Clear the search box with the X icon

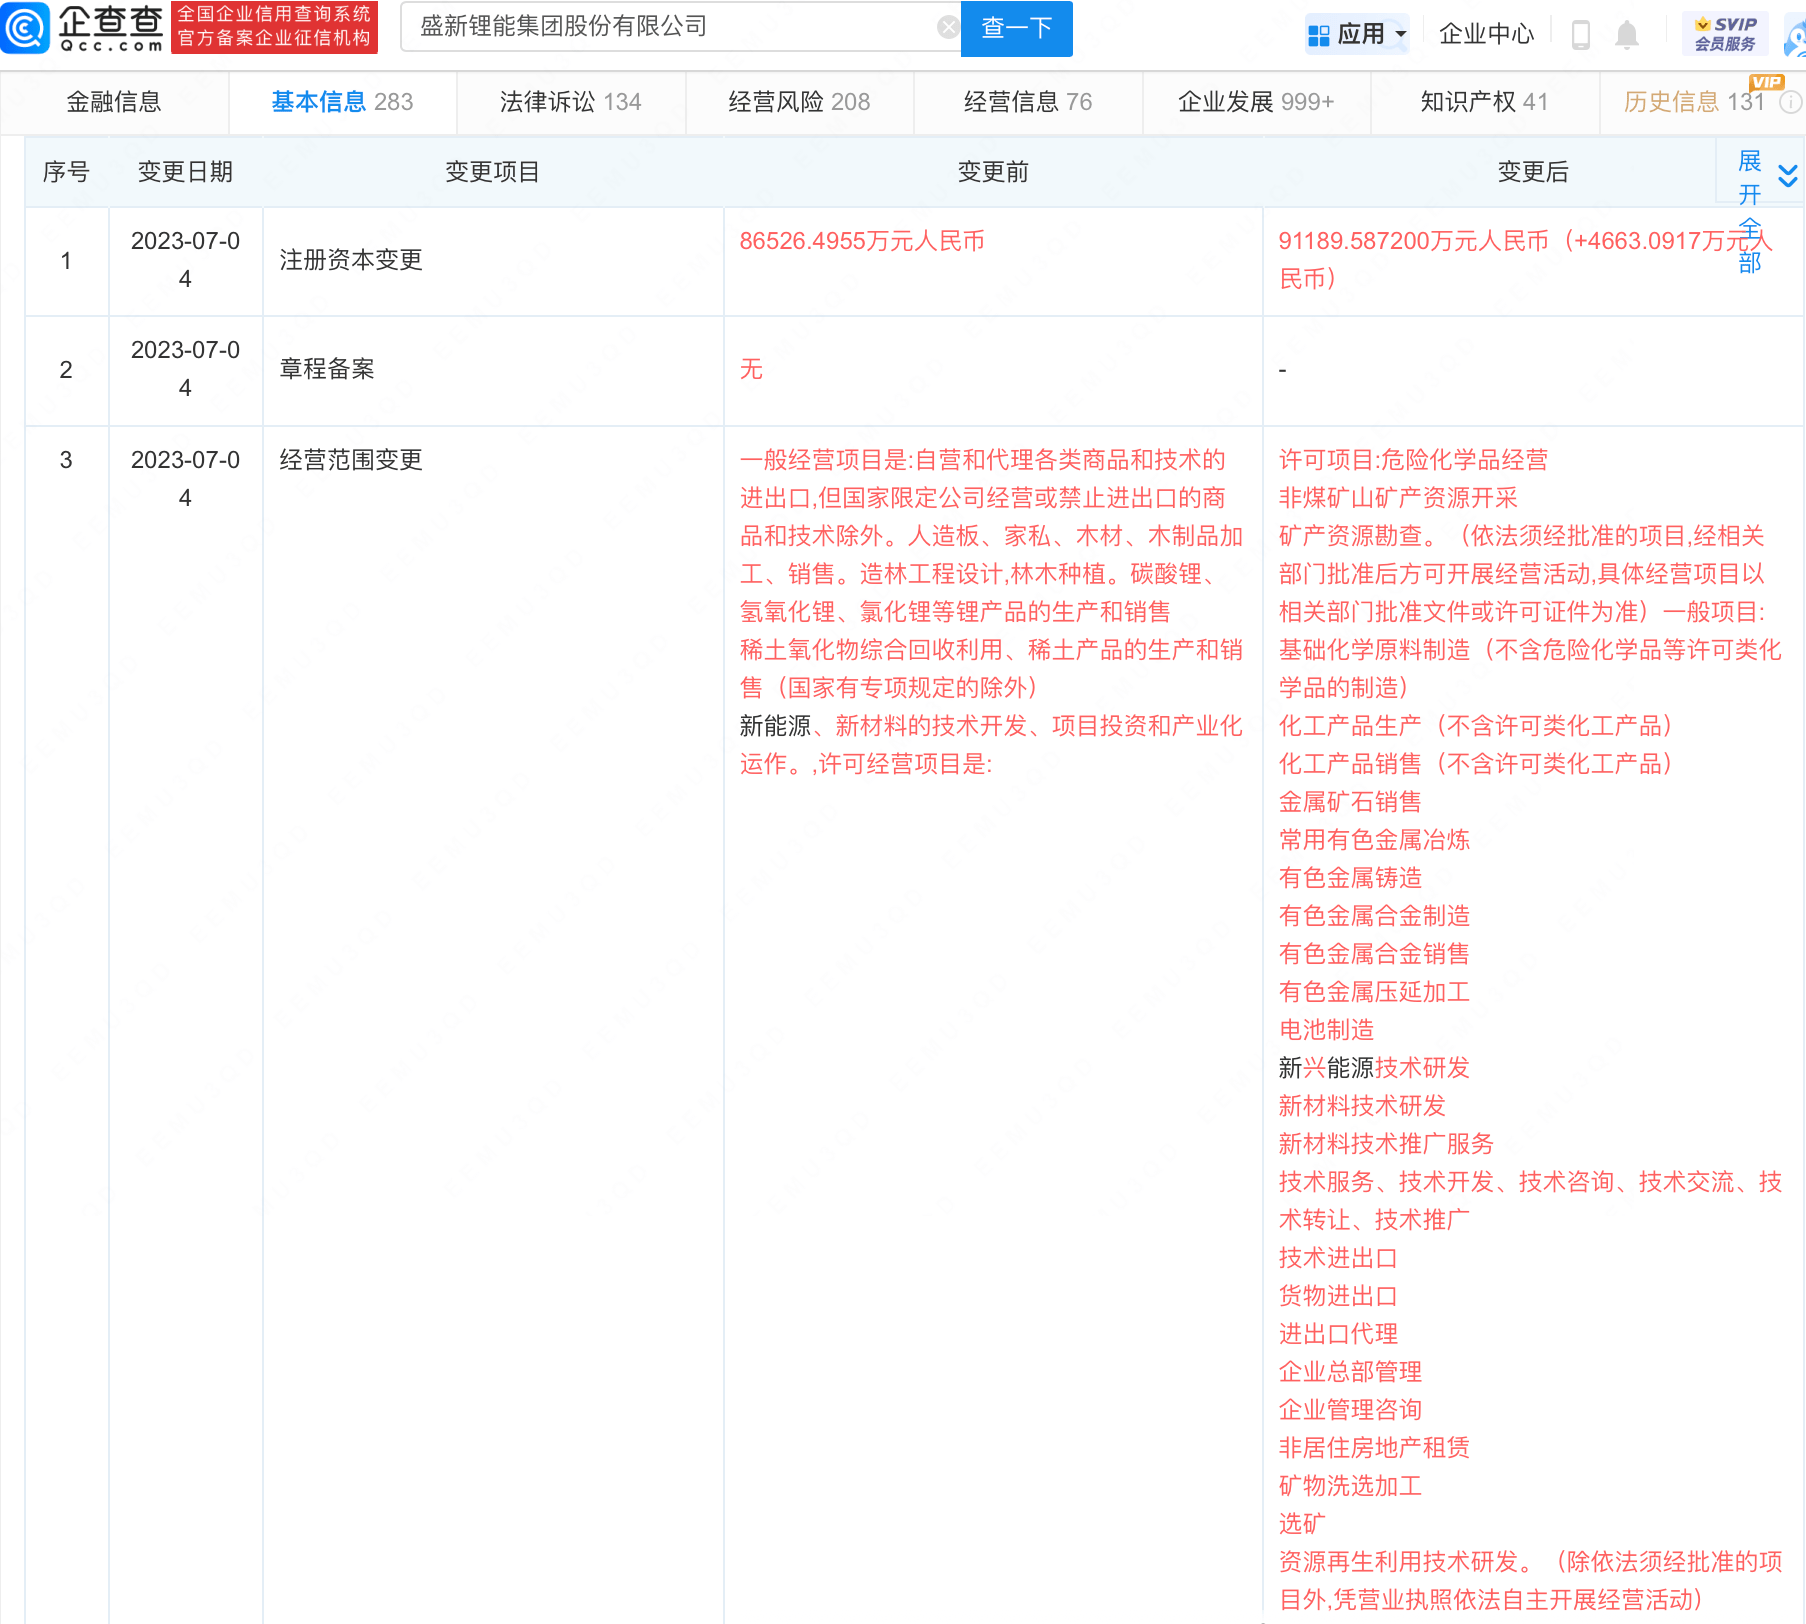click(947, 27)
